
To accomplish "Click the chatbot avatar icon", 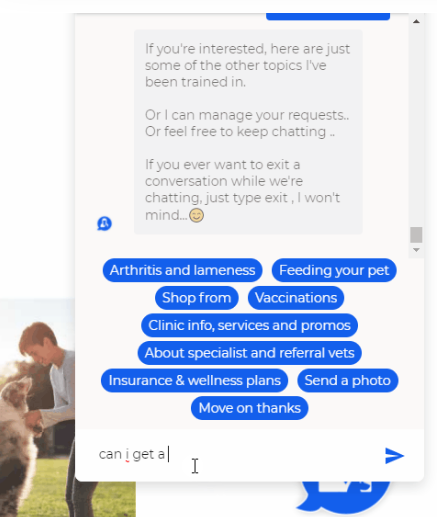I will [104, 223].
